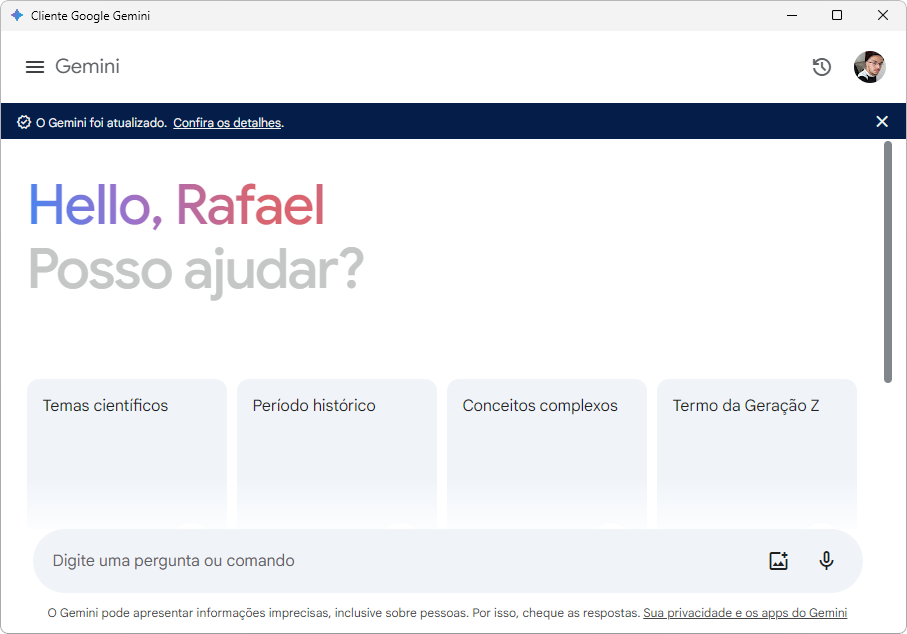Screen dimensions: 907x634
Task: Upload an image with the picture icon
Action: click(x=779, y=561)
